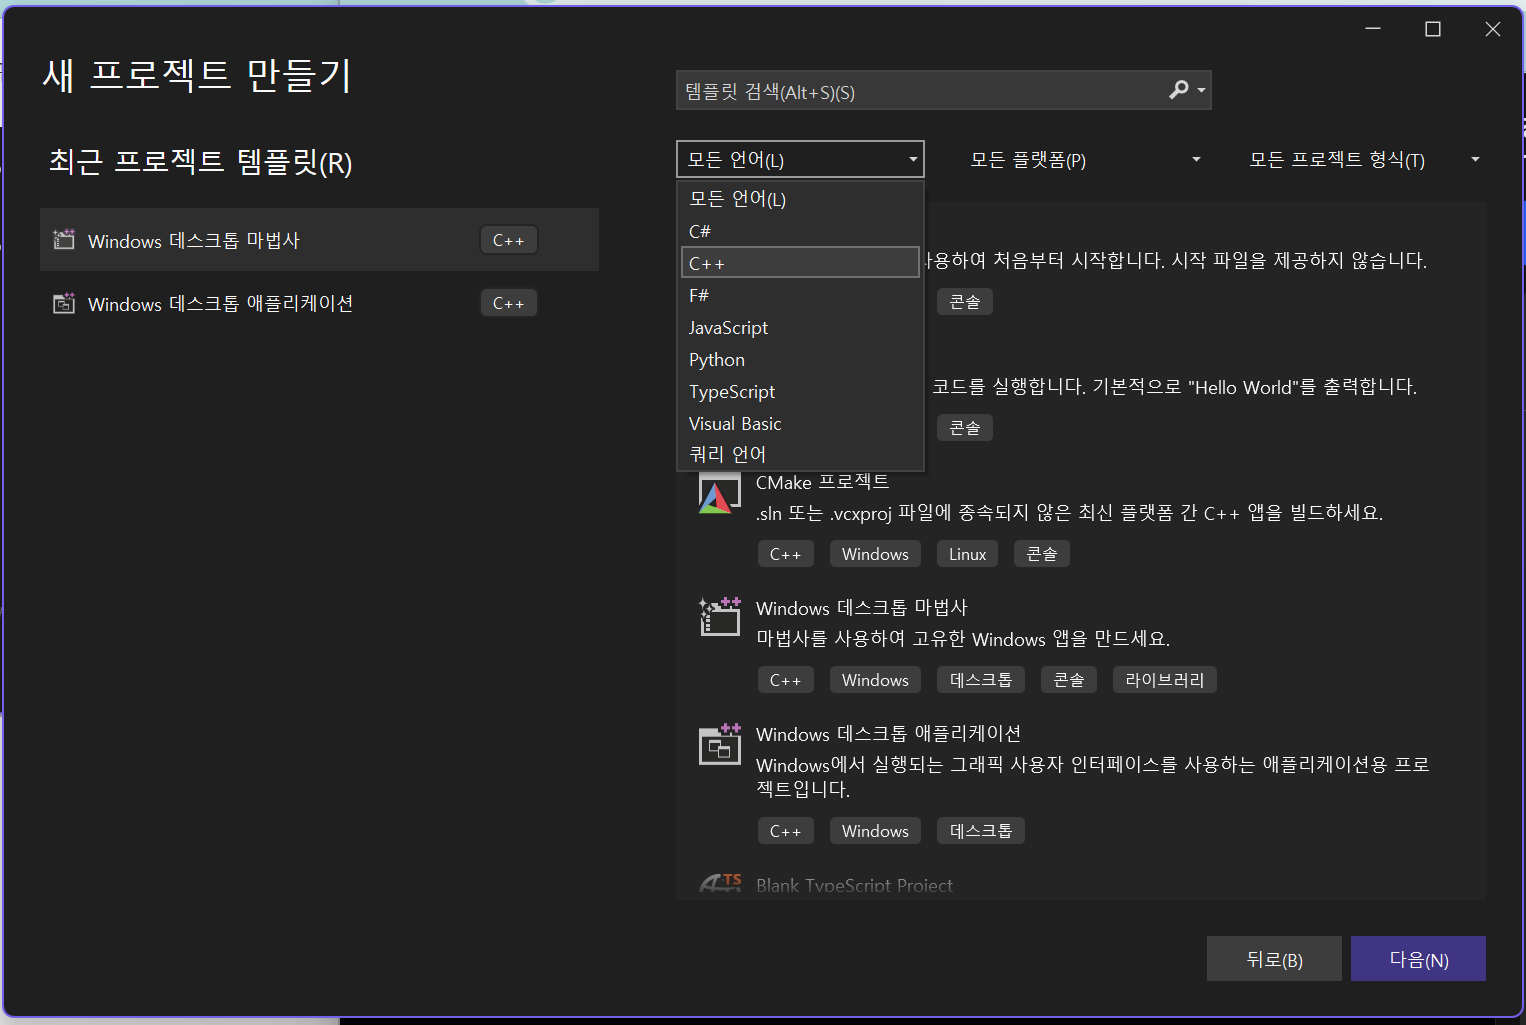Click the CMake project template icon
Viewport: 1526px width, 1025px height.
pyautogui.click(x=719, y=496)
